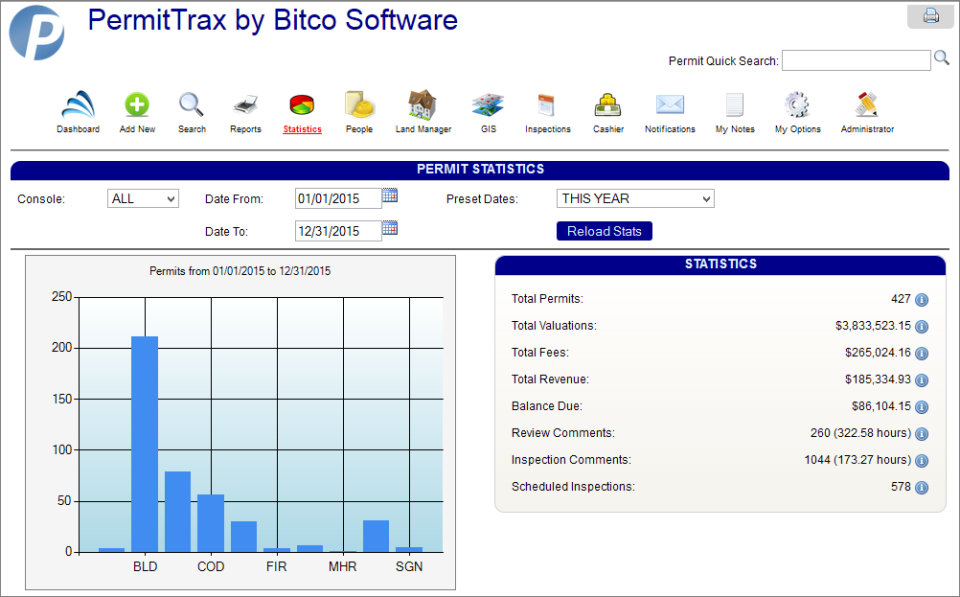The width and height of the screenshot is (960, 597).
Task: Click the print icon button
Action: [931, 16]
